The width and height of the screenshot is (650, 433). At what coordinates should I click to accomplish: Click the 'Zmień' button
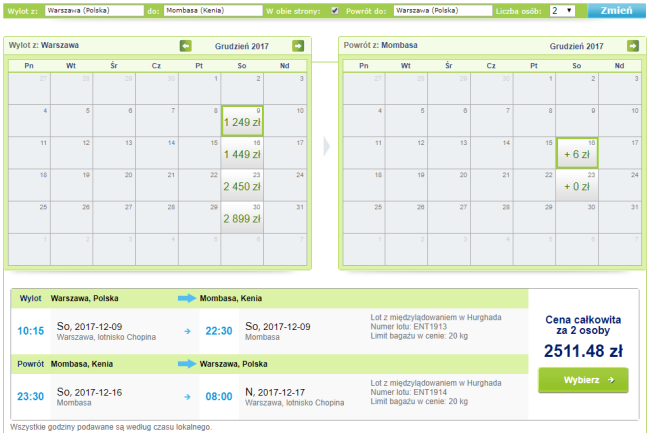point(616,10)
